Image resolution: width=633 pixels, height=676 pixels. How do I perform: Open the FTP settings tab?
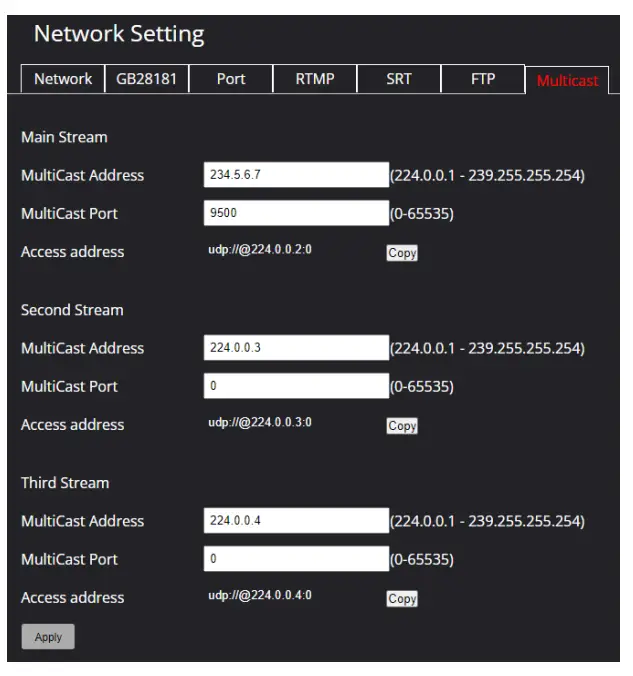483,79
